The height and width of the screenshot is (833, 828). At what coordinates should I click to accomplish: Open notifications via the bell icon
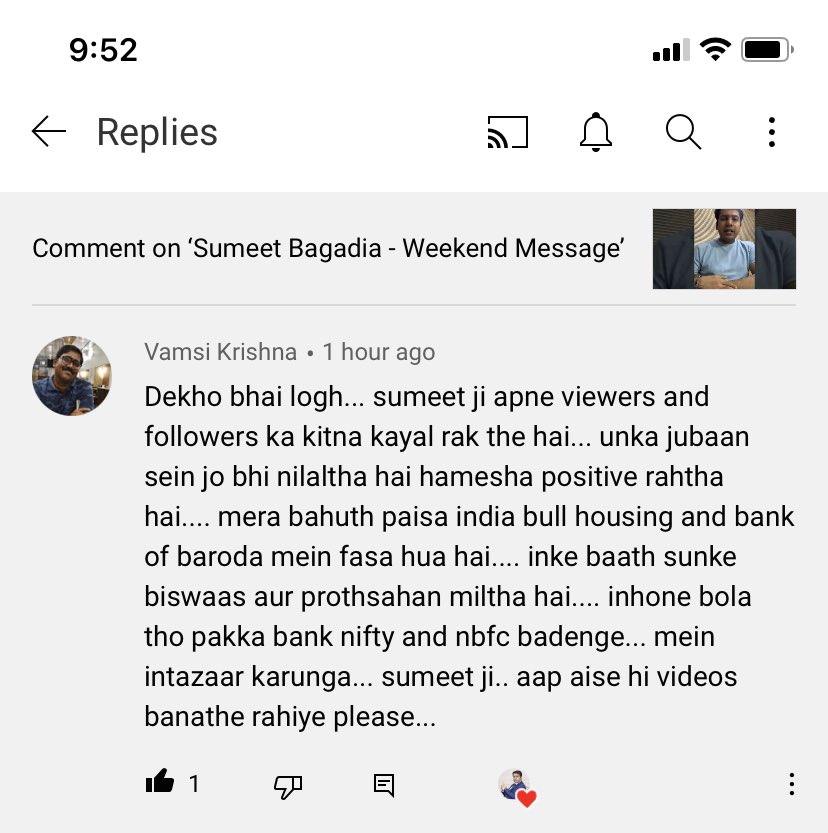click(595, 132)
